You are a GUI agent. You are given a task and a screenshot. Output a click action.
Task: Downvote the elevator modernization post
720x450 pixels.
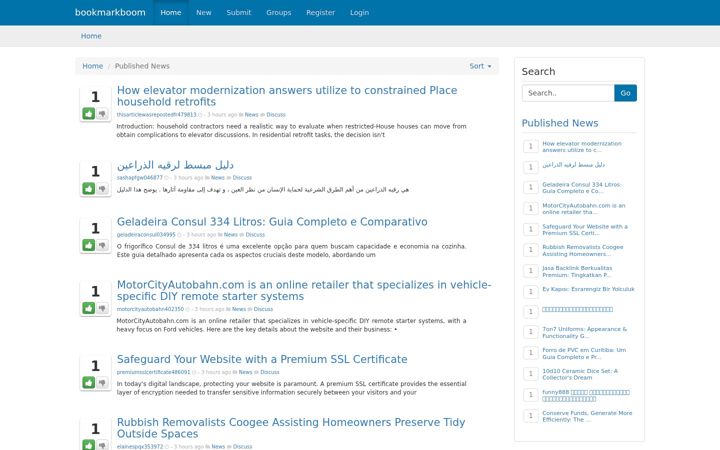tap(102, 113)
